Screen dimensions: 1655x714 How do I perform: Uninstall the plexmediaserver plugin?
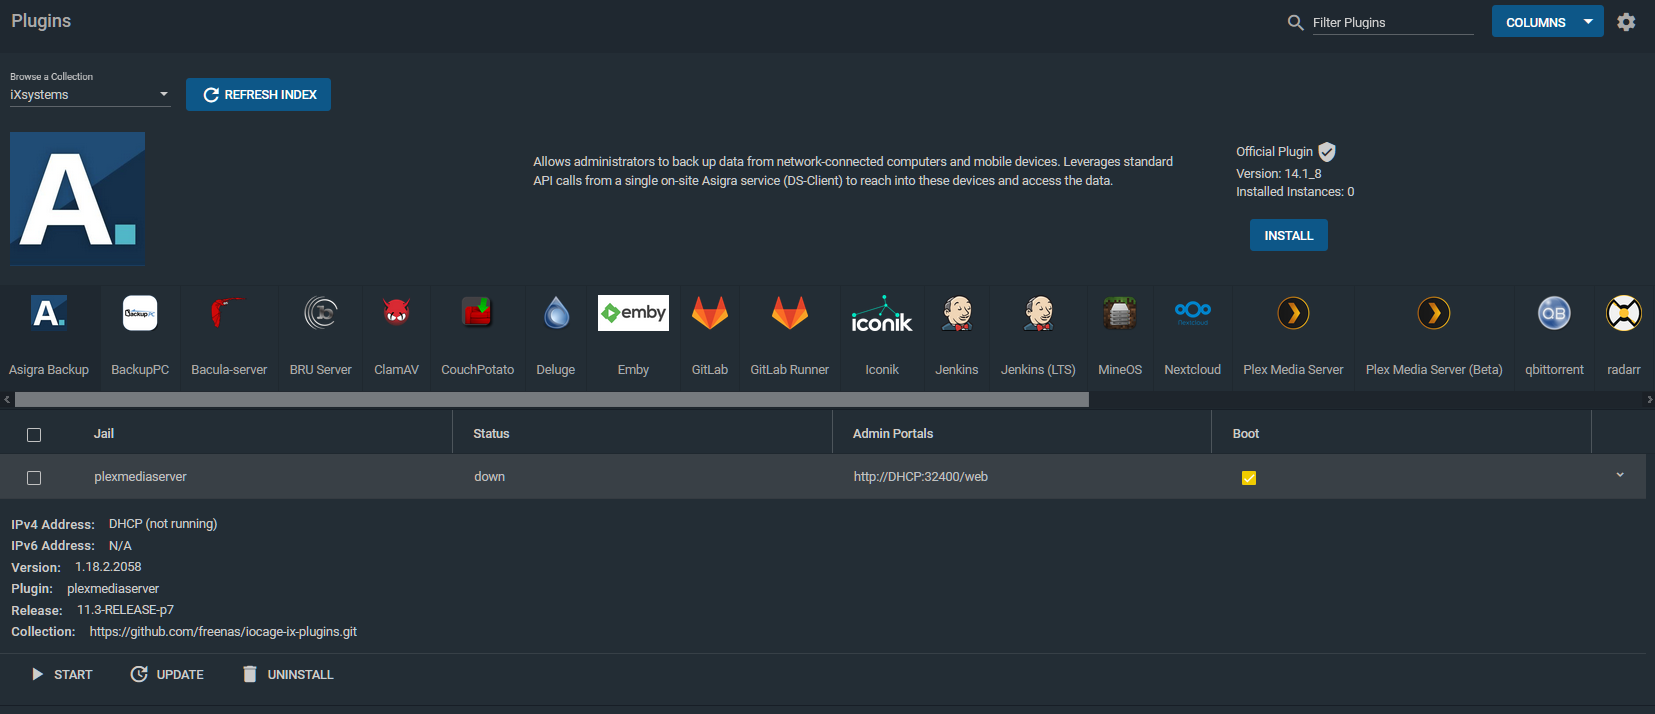tap(288, 675)
